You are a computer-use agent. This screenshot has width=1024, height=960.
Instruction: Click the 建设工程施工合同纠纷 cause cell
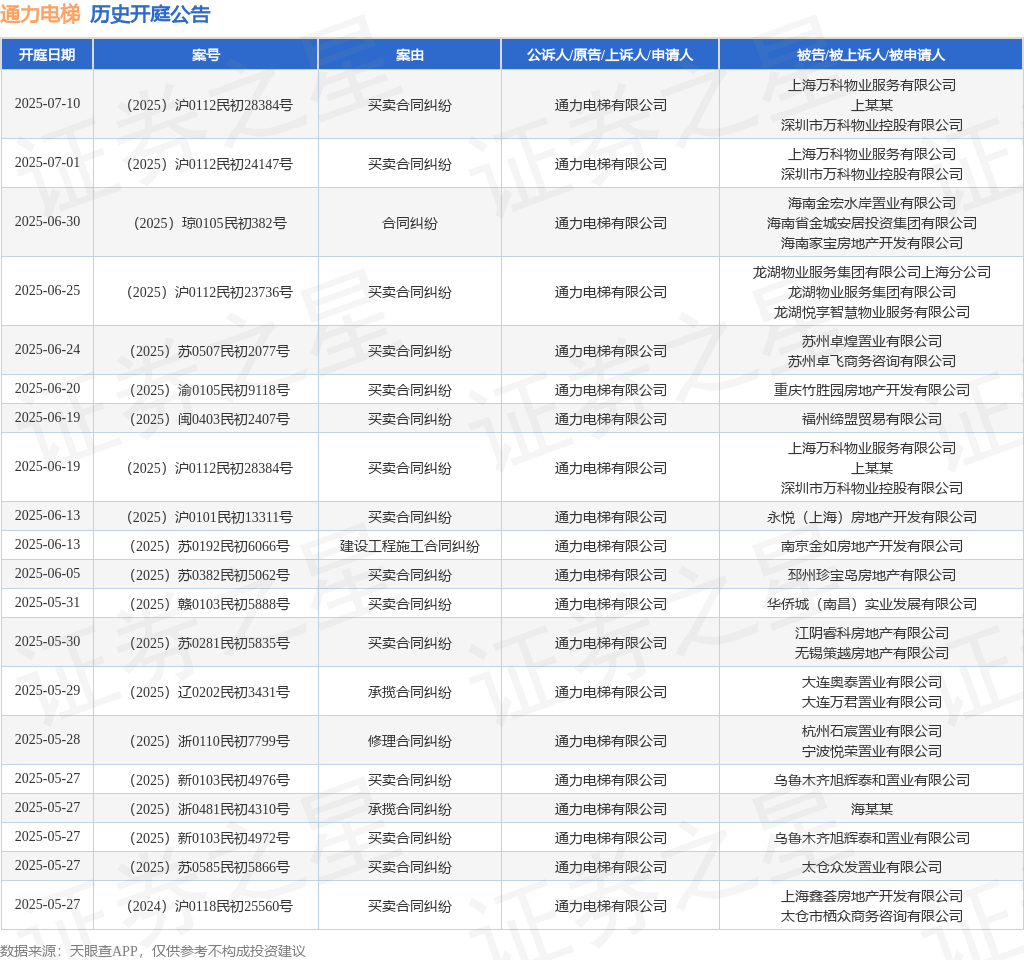[409, 546]
